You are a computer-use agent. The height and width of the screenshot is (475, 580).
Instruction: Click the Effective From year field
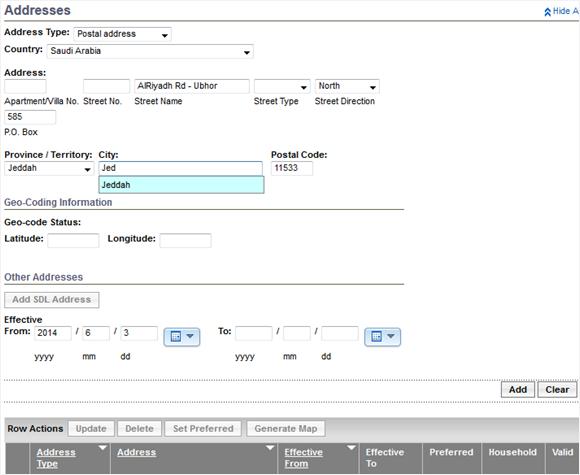(x=53, y=333)
